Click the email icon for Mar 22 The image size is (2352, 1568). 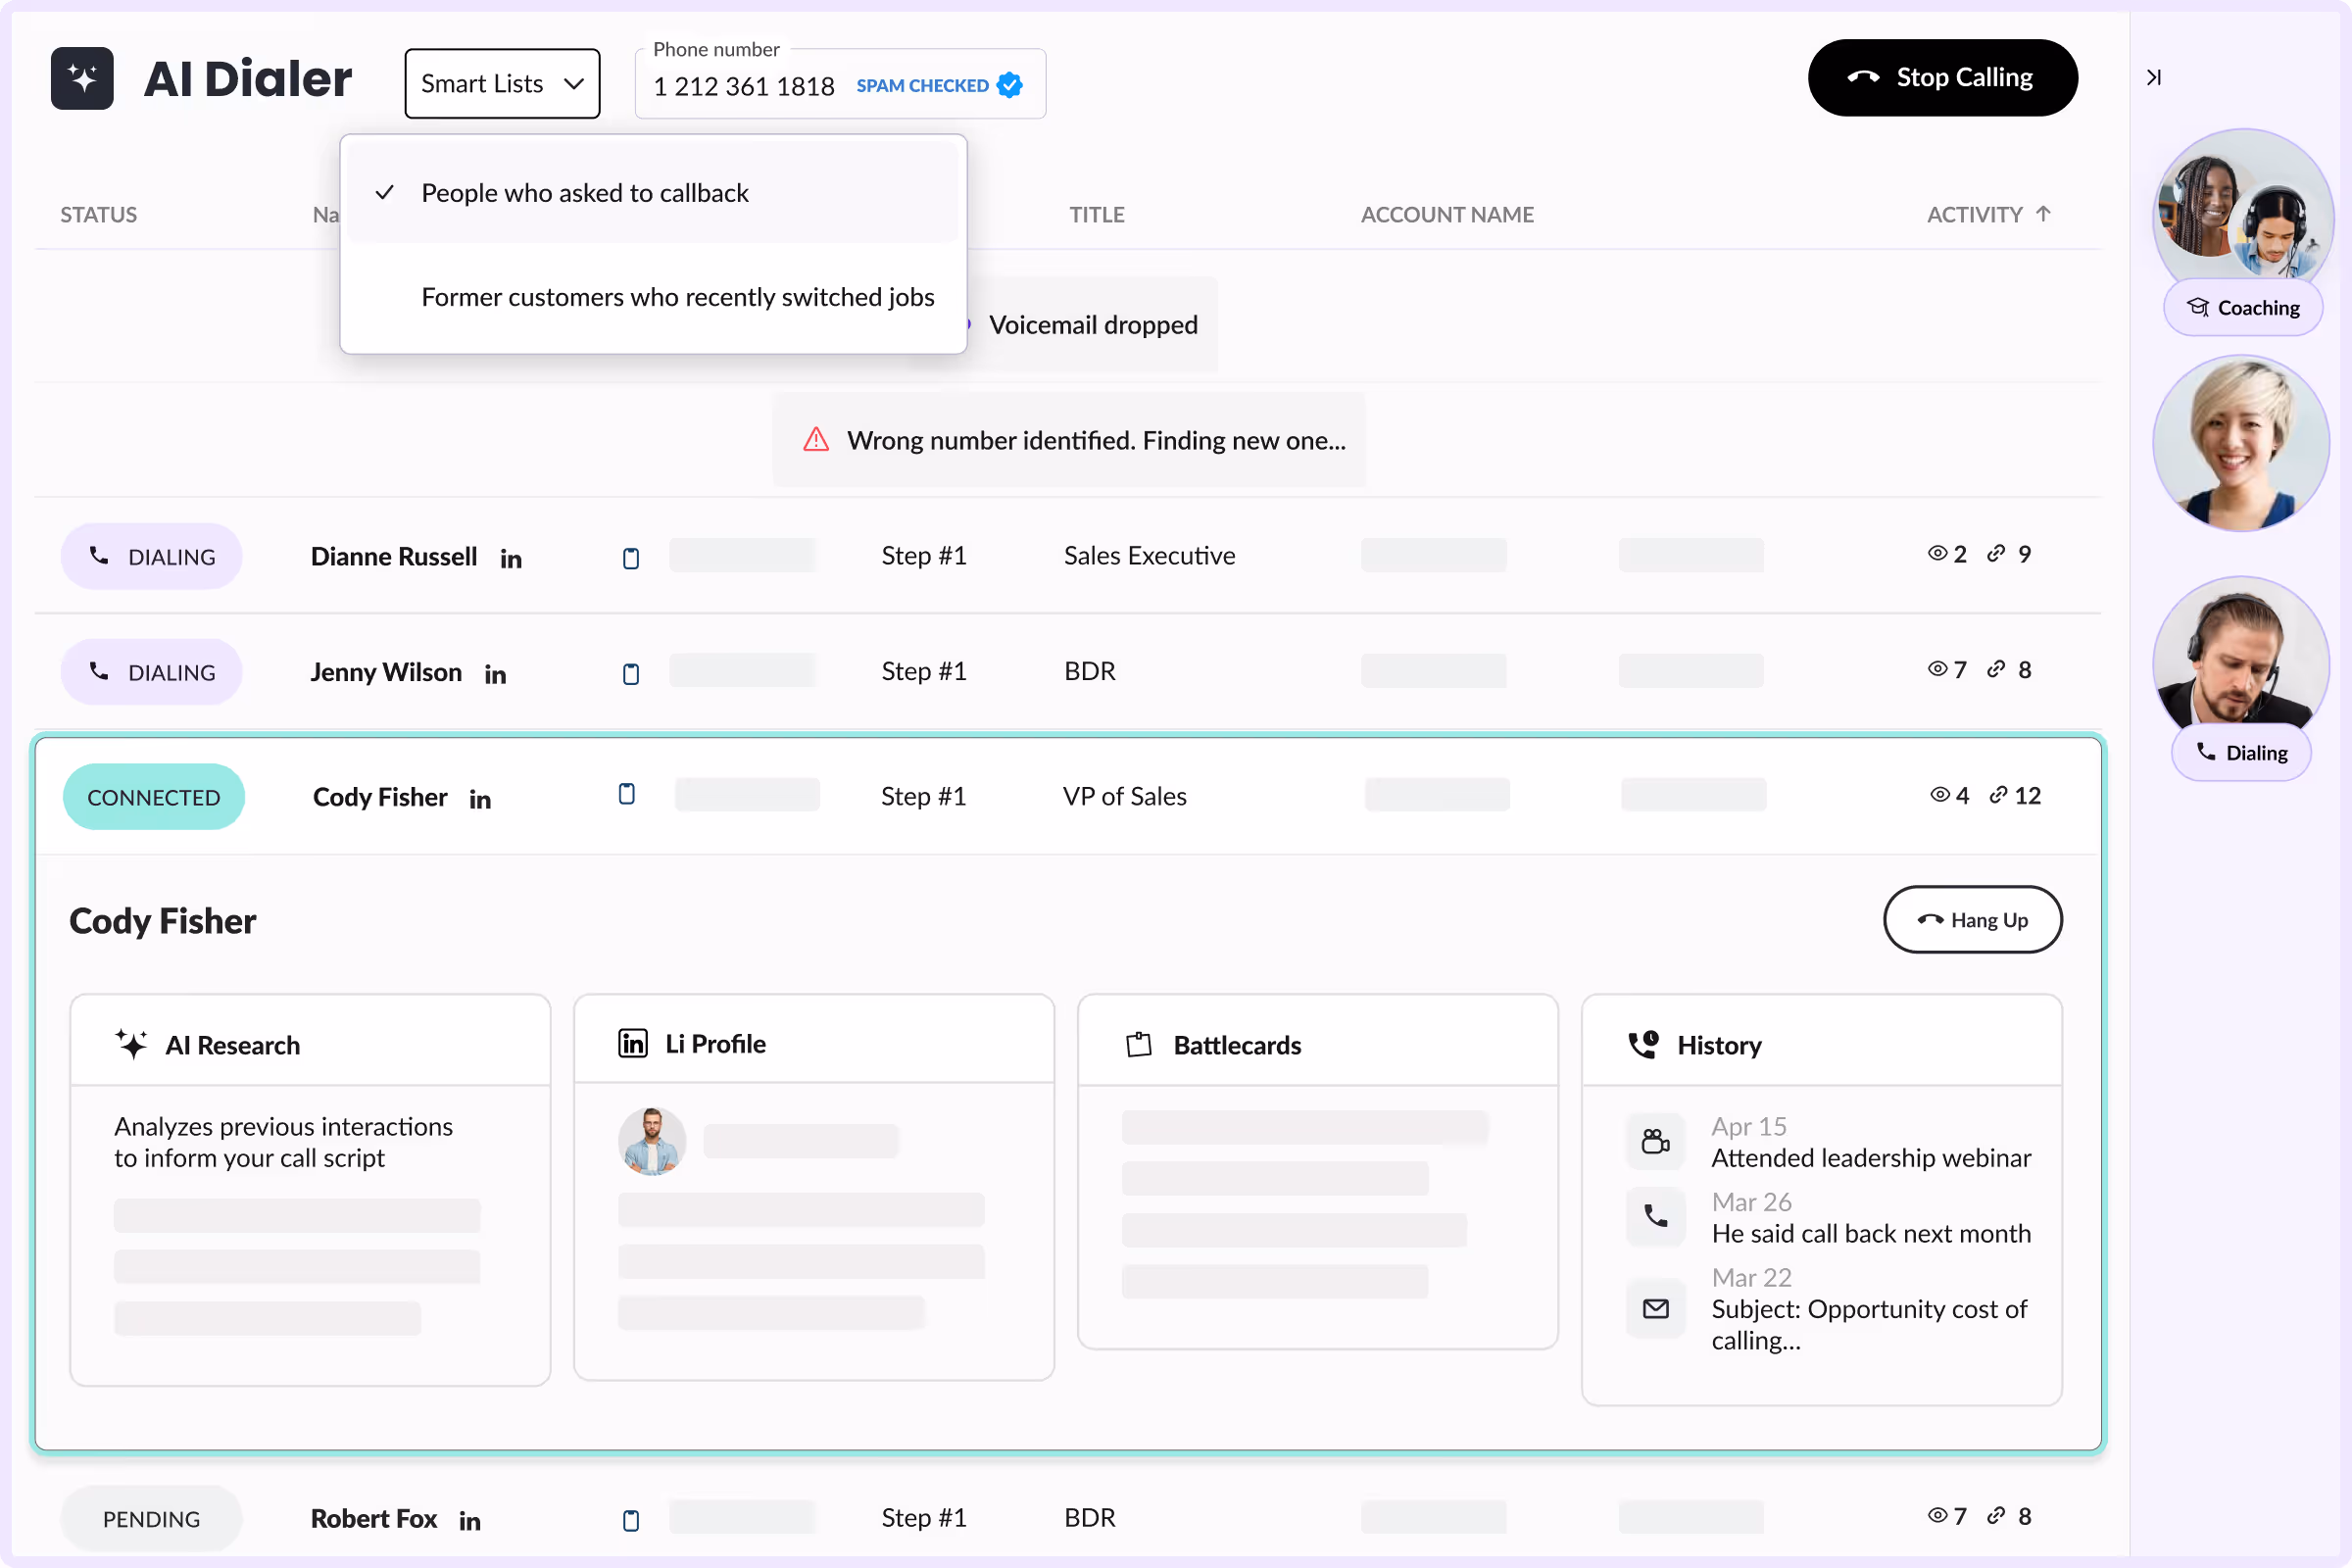(1656, 1308)
